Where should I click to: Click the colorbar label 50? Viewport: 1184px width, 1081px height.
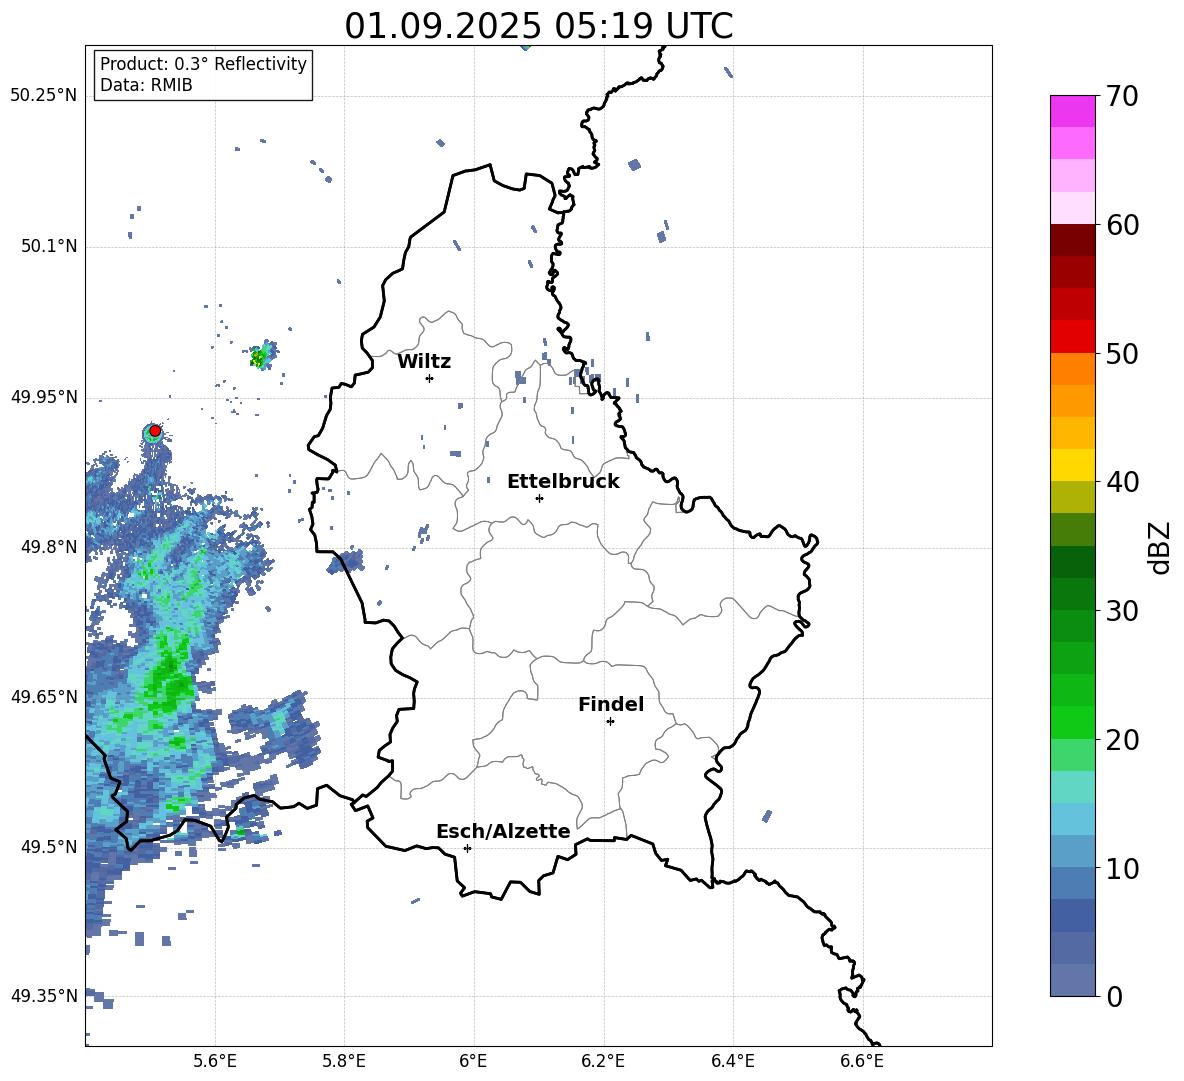[1122, 354]
